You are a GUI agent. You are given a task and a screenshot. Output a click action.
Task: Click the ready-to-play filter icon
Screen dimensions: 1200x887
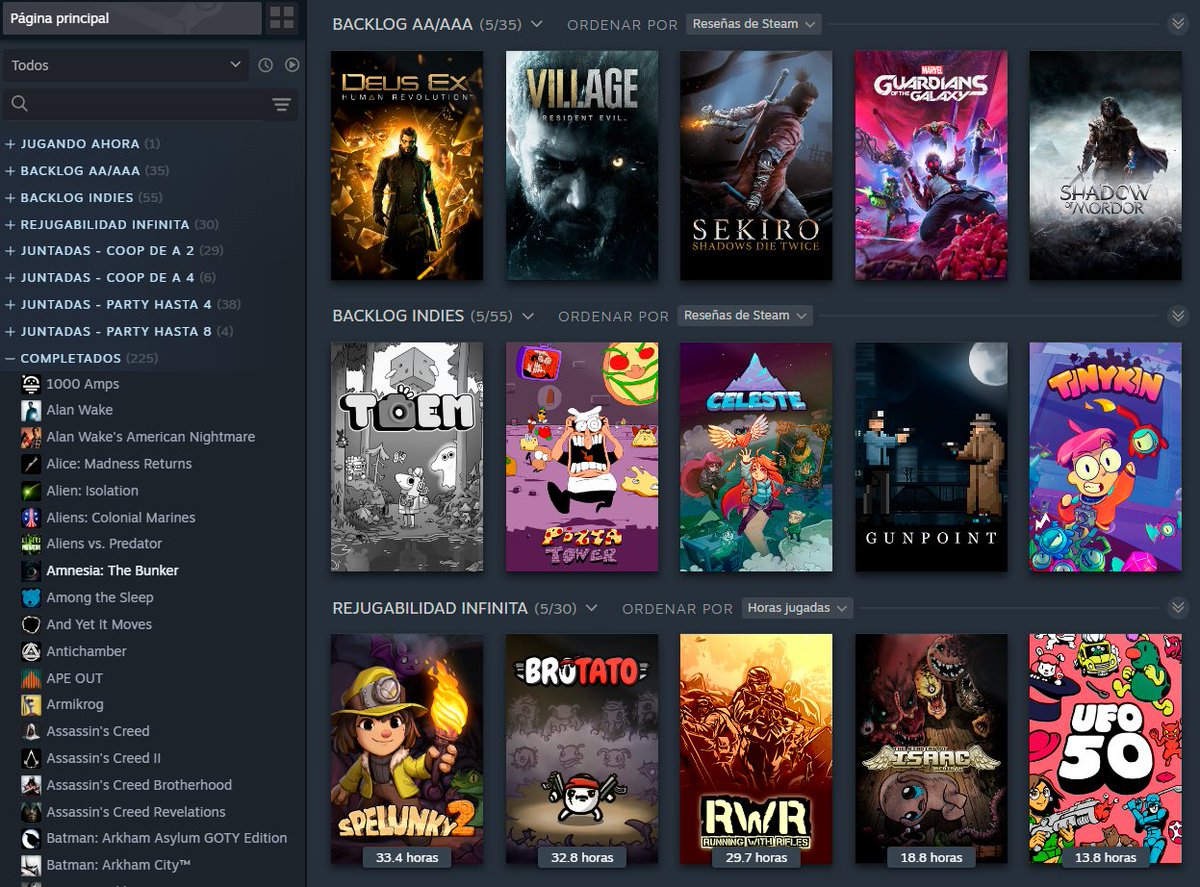point(292,65)
